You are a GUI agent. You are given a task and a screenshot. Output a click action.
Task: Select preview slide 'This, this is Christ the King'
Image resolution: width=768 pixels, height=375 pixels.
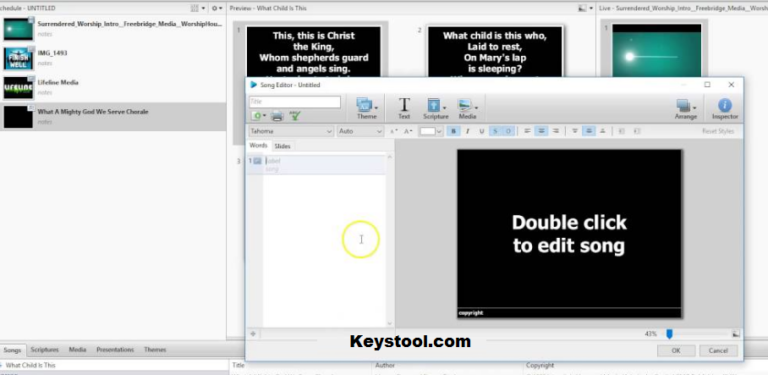[313, 51]
